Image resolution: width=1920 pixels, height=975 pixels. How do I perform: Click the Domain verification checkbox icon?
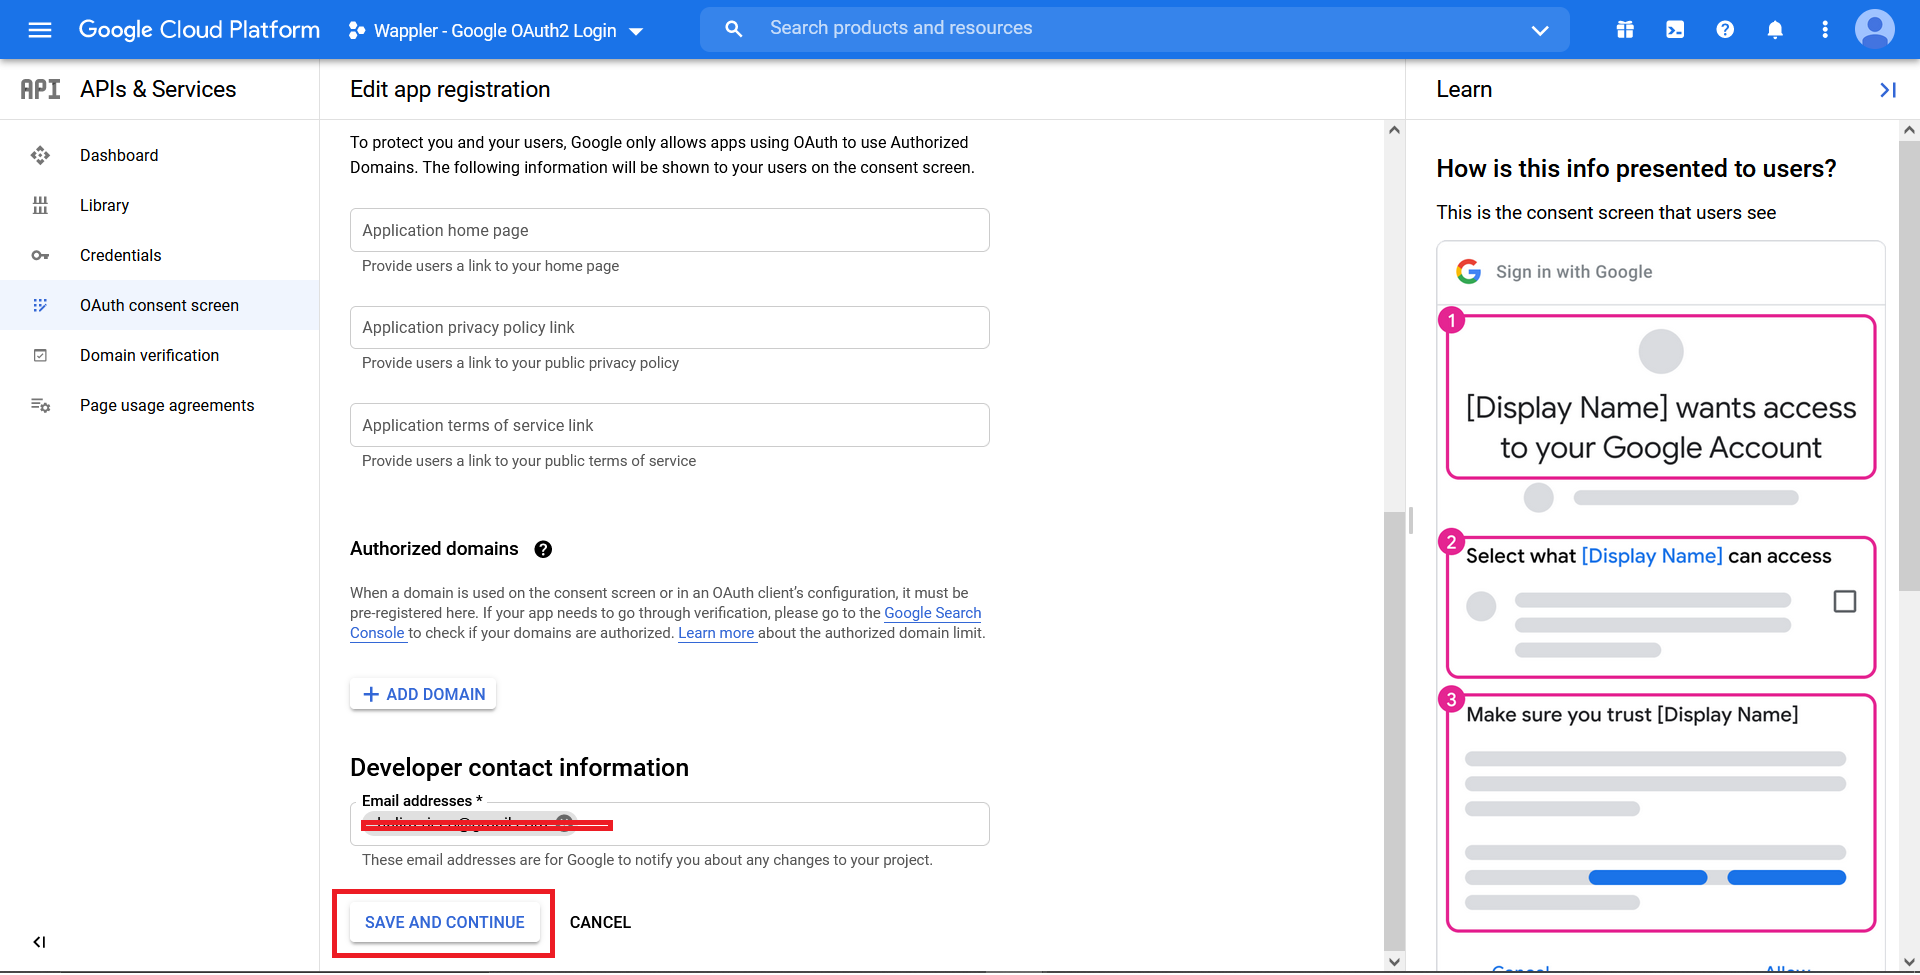point(40,355)
